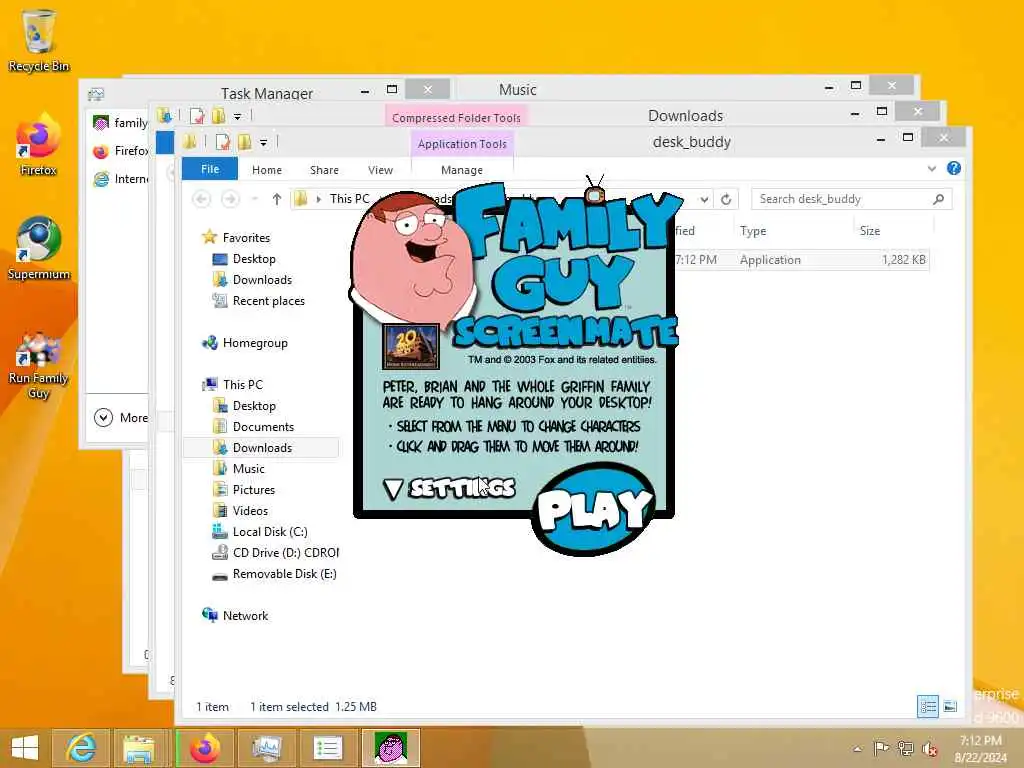The height and width of the screenshot is (768, 1024).
Task: Open Internet Explorer from taskbar
Action: 82,748
